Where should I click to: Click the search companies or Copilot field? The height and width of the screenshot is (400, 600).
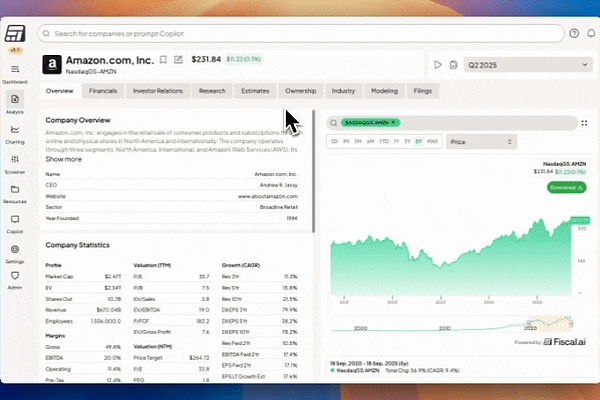pyautogui.click(x=301, y=34)
